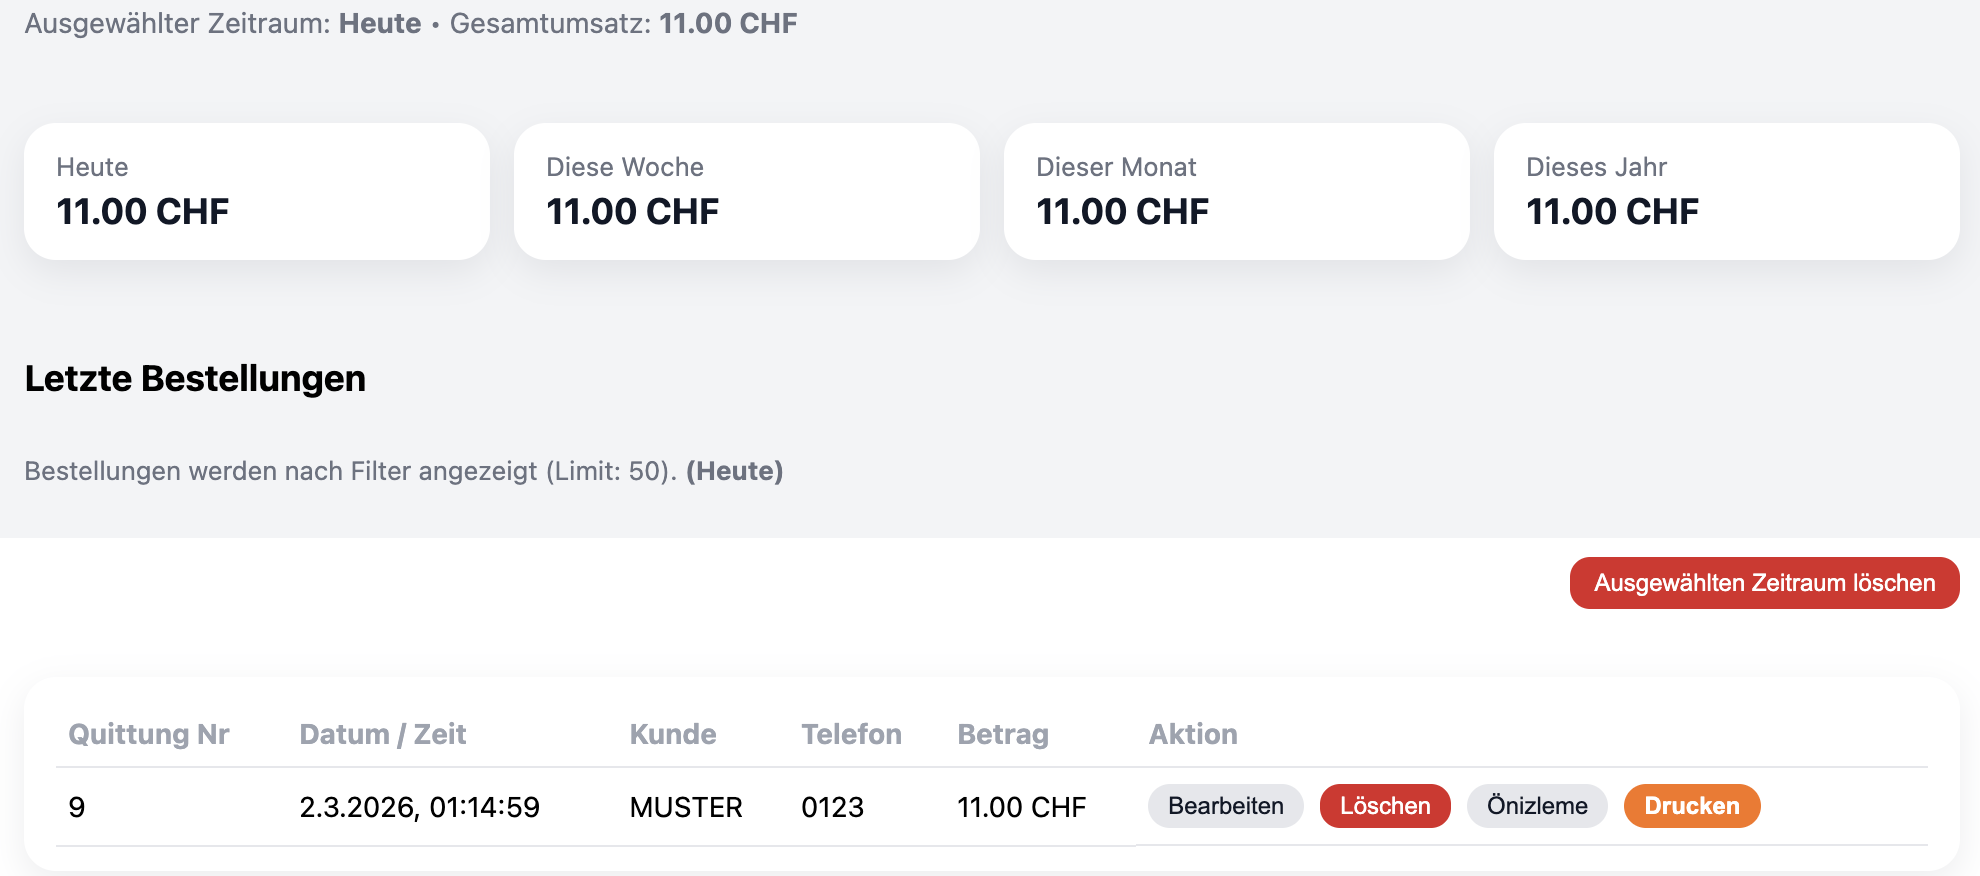Click the order date 2.3.2026, 01:14:59
The height and width of the screenshot is (876, 1980).
point(420,807)
